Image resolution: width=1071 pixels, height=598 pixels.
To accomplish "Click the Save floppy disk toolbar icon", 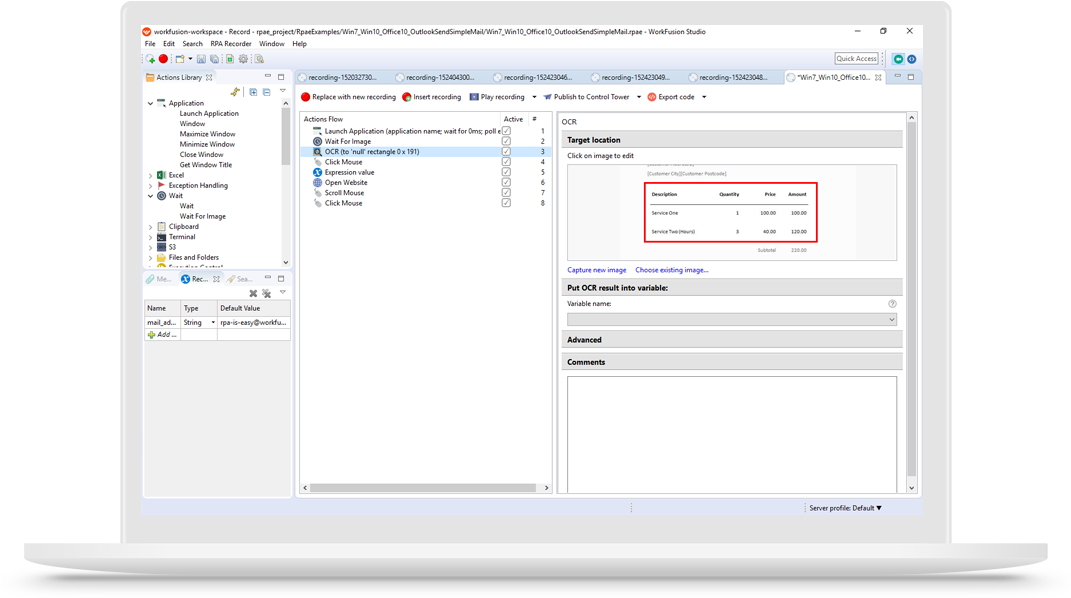I will [x=201, y=59].
